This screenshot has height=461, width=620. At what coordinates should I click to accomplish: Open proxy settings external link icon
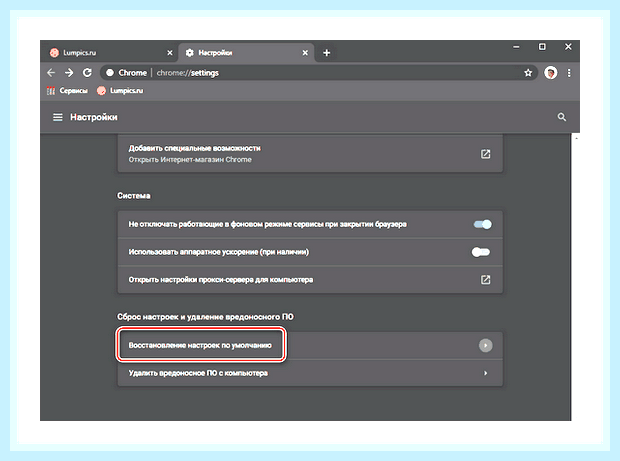[x=486, y=280]
